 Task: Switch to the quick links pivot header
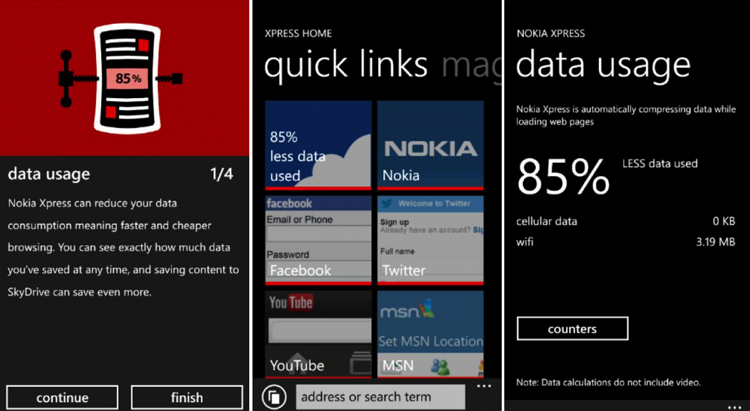[346, 66]
